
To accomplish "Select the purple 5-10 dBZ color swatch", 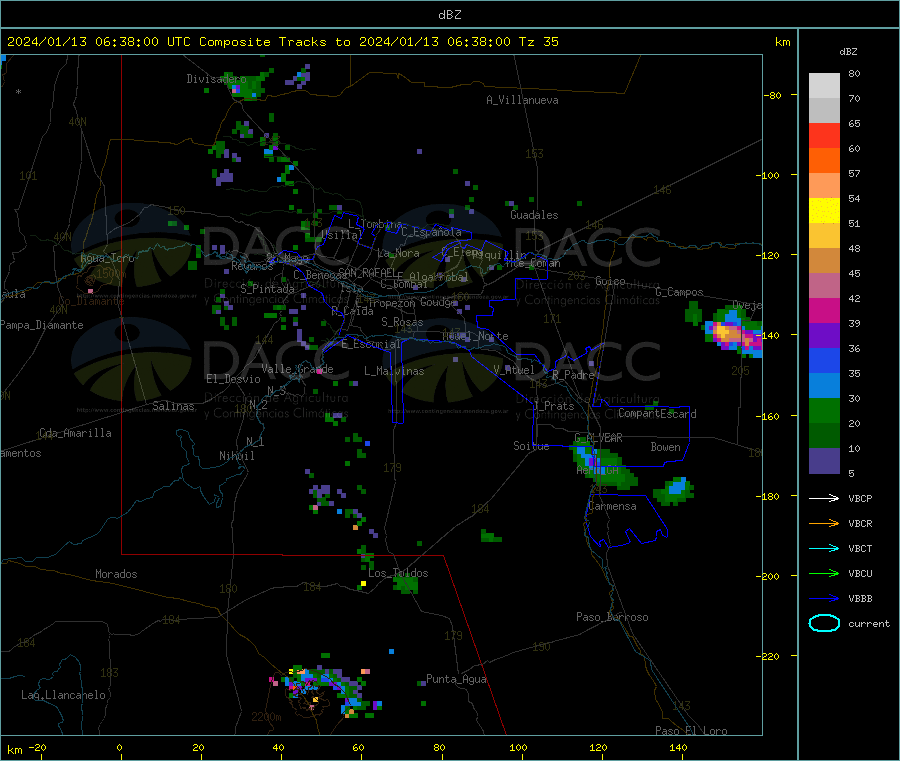I will pos(824,461).
